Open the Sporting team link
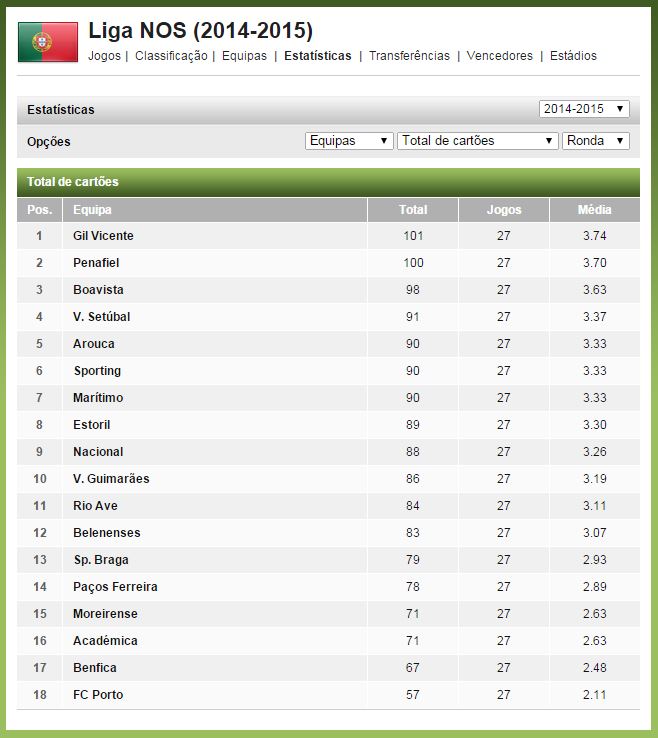 click(97, 371)
